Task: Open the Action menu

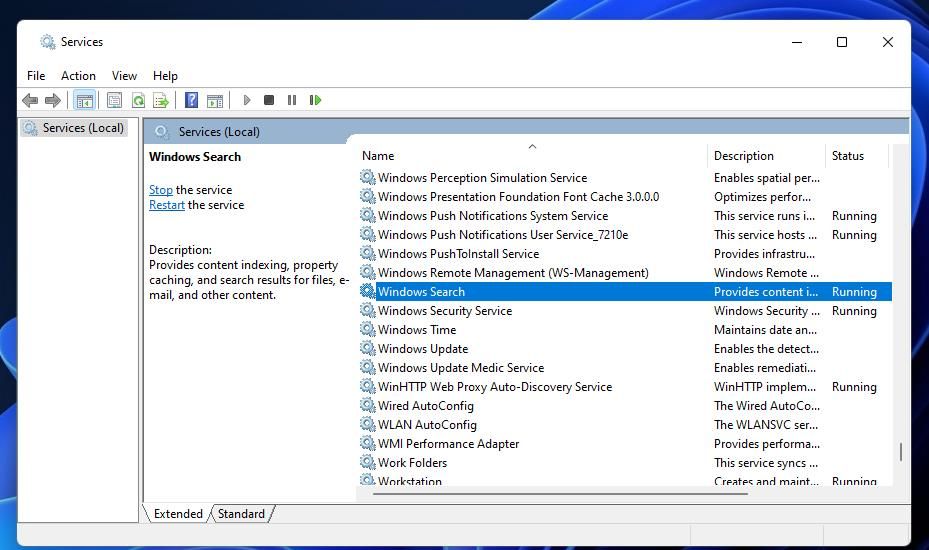Action: [x=78, y=76]
